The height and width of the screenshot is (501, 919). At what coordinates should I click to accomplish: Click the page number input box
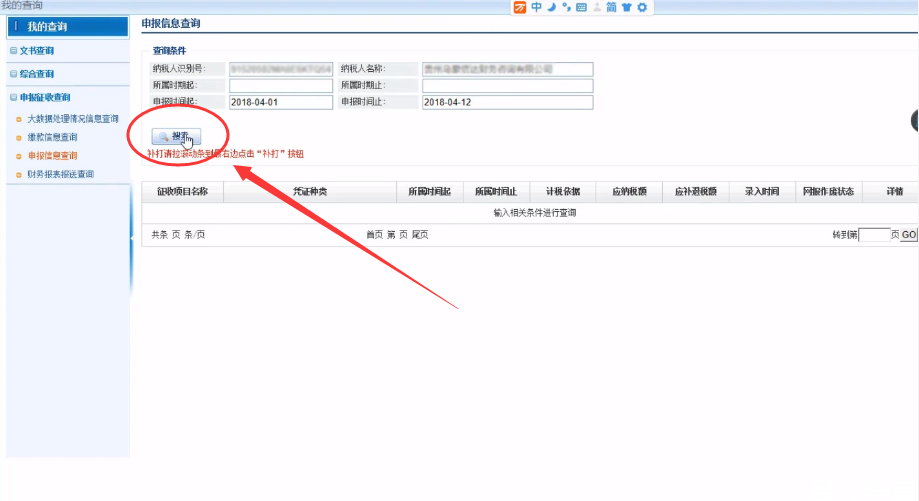click(x=874, y=235)
